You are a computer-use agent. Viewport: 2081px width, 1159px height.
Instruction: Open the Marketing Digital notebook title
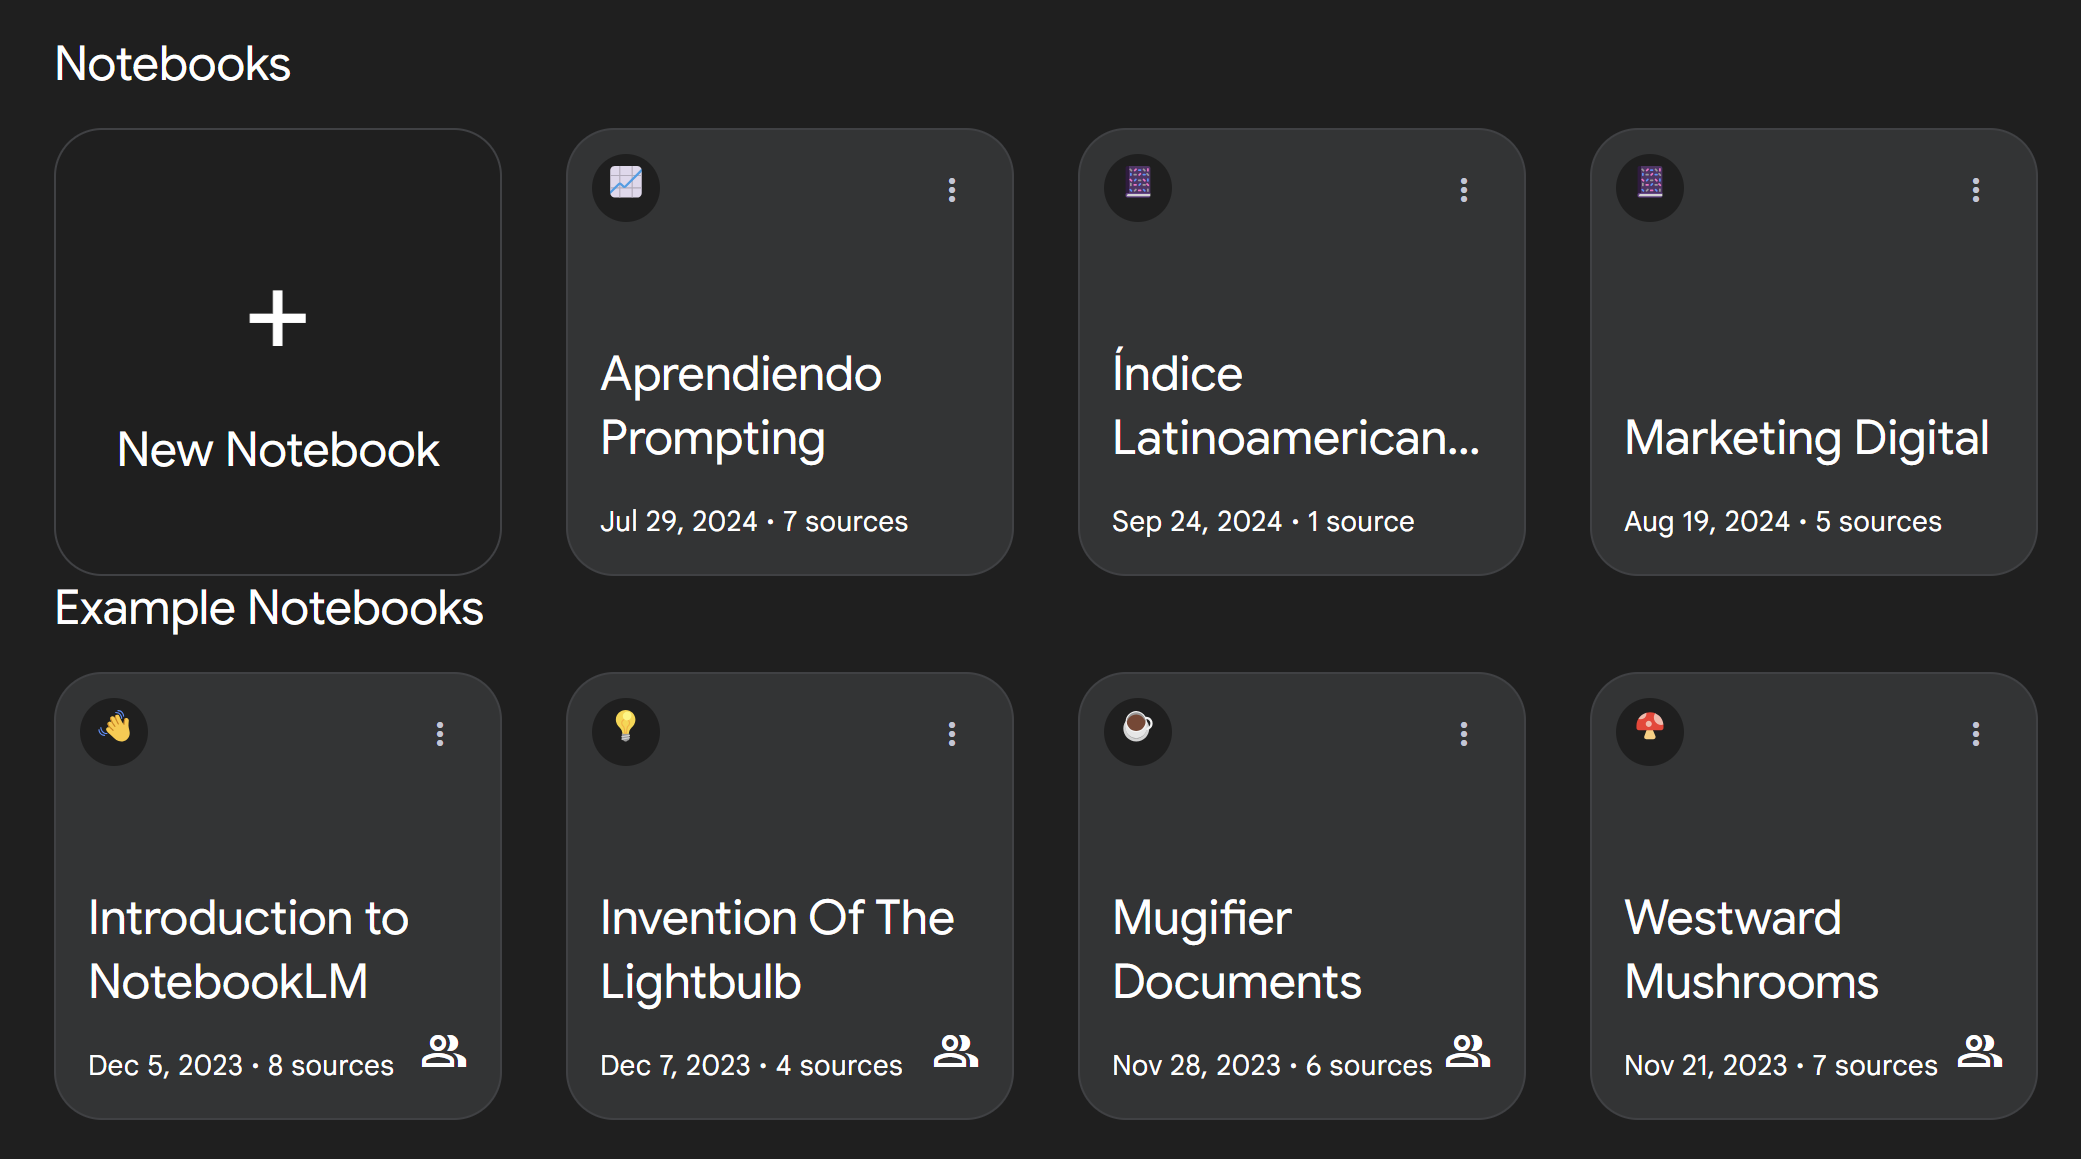(1806, 438)
